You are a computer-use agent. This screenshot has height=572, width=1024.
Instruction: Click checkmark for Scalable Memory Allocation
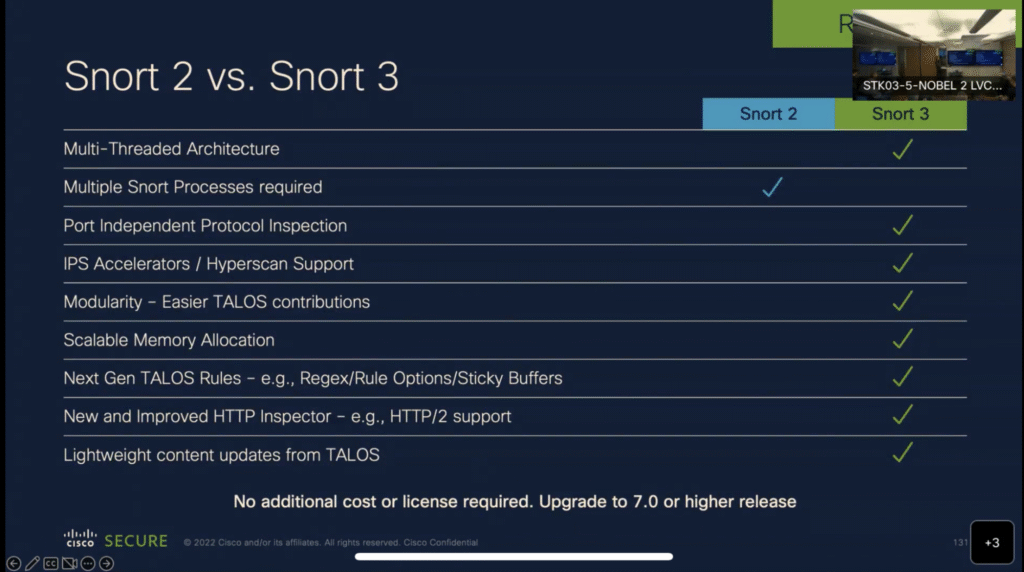[902, 339]
